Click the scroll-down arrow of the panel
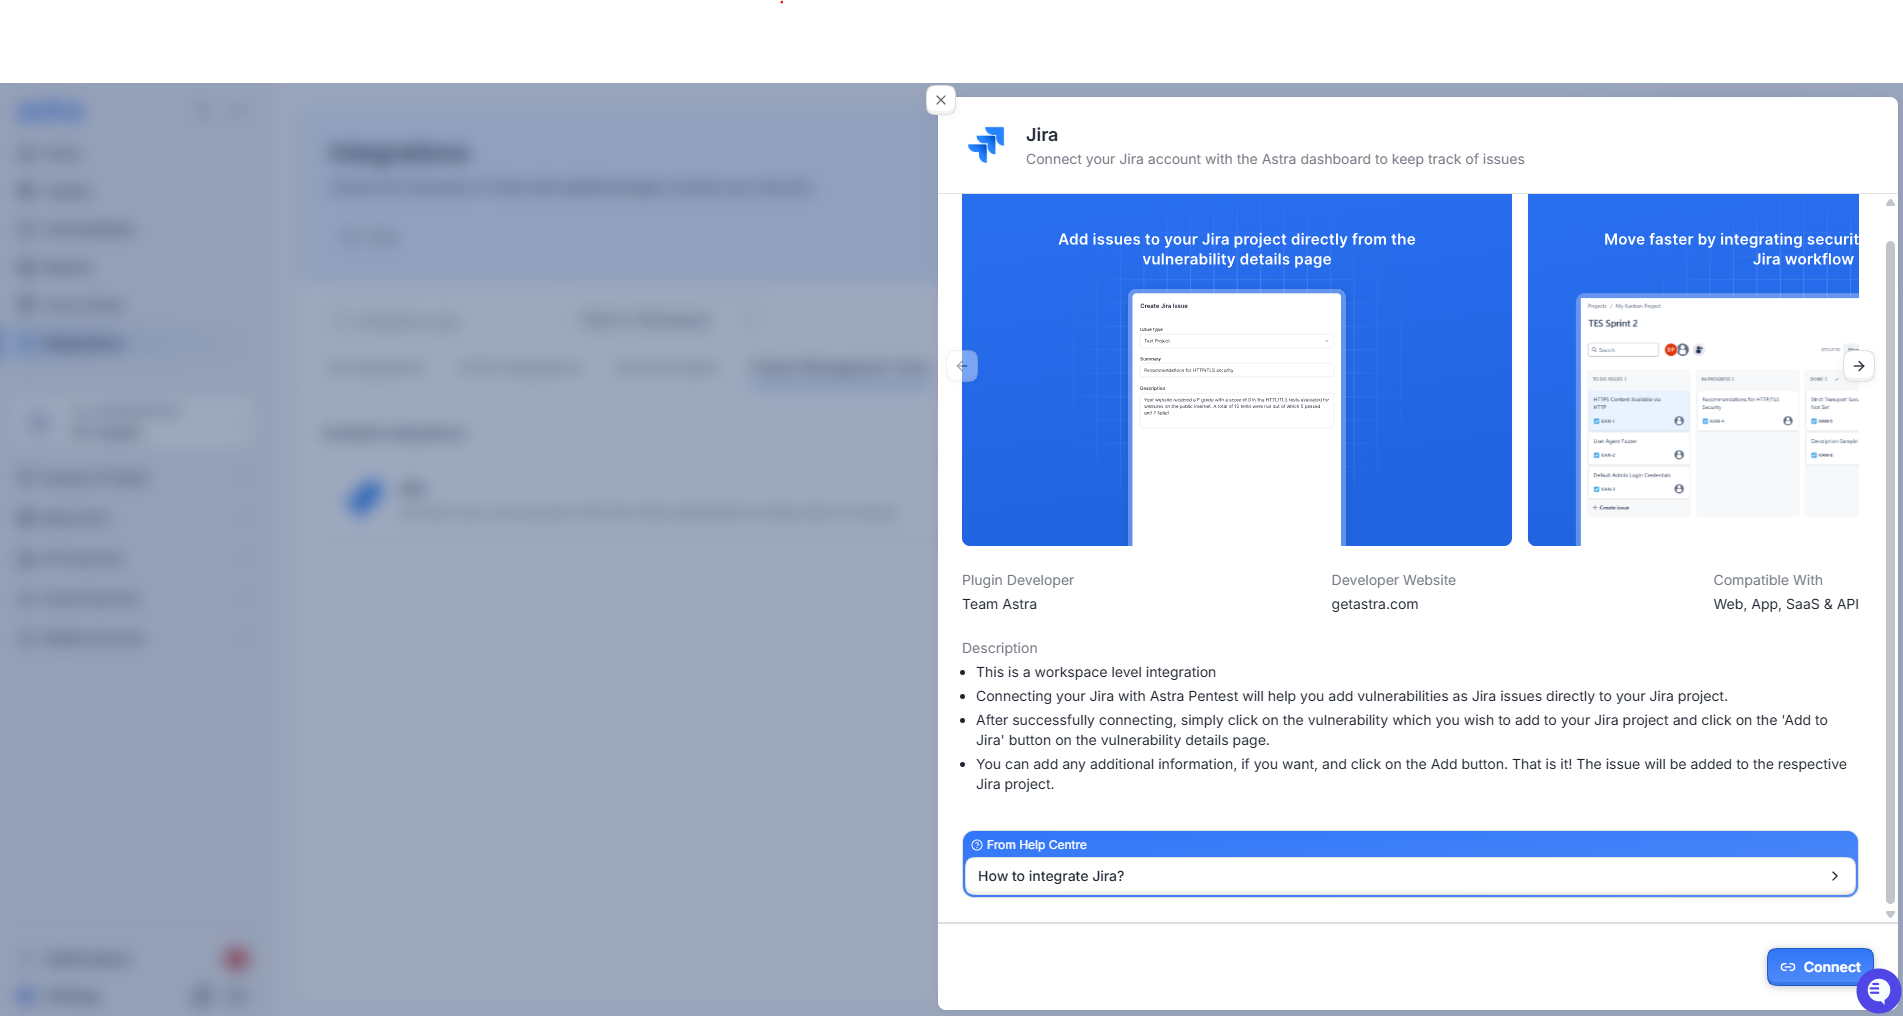1903x1016 pixels. pyautogui.click(x=1890, y=914)
